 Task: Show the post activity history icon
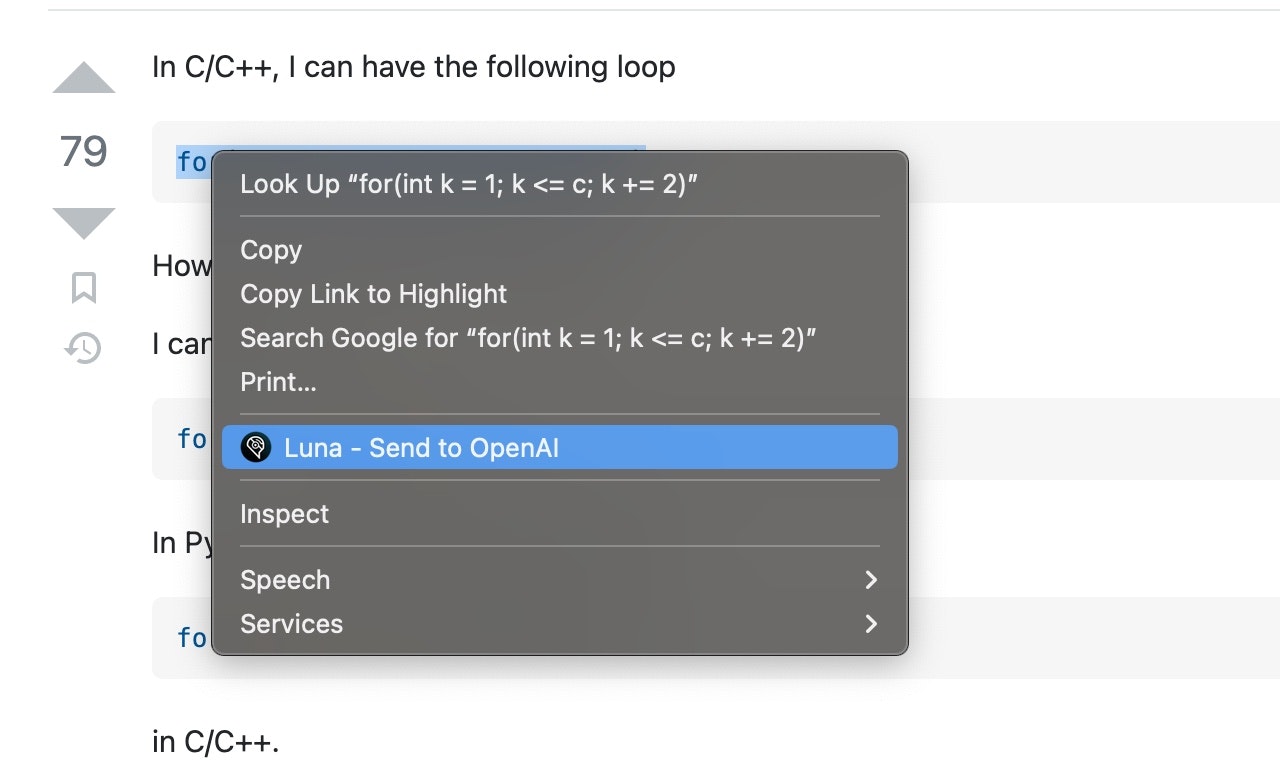tap(84, 348)
